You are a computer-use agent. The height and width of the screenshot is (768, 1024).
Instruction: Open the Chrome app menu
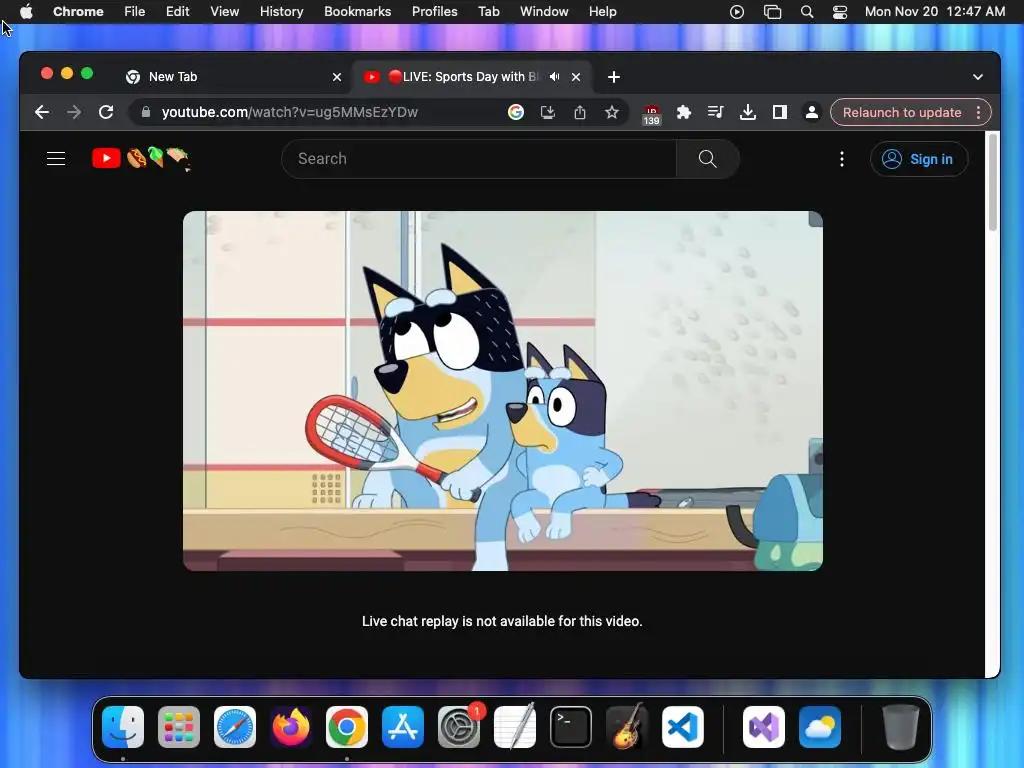pyautogui.click(x=78, y=12)
